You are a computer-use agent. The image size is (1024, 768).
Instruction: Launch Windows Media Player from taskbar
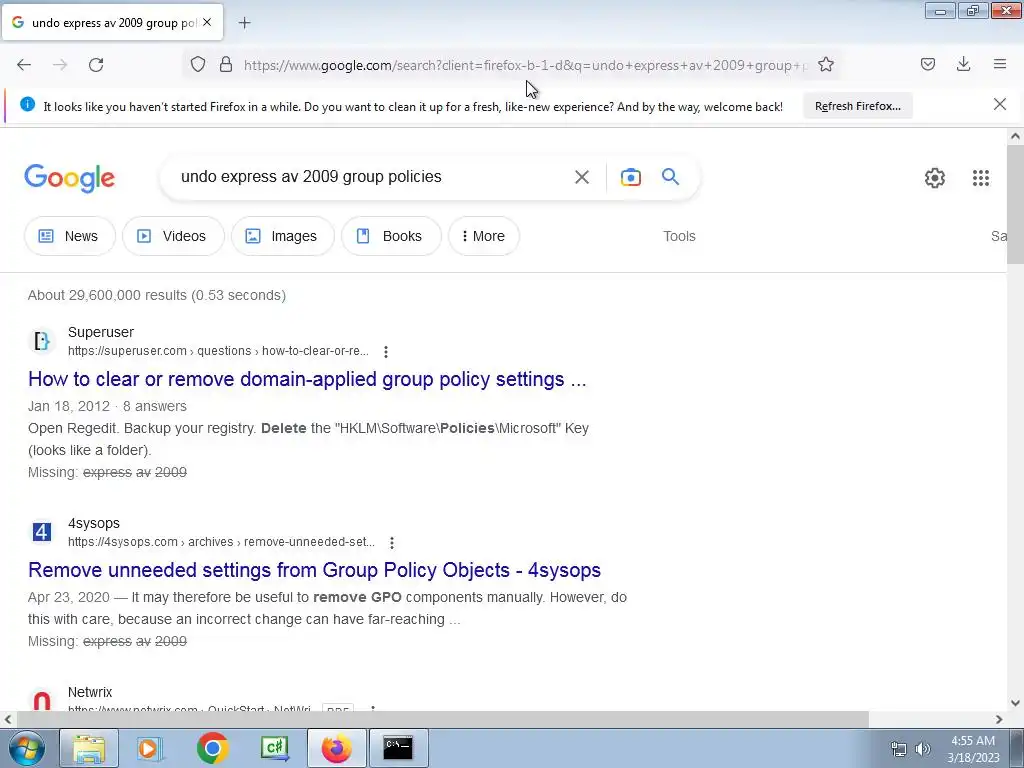[x=150, y=748]
